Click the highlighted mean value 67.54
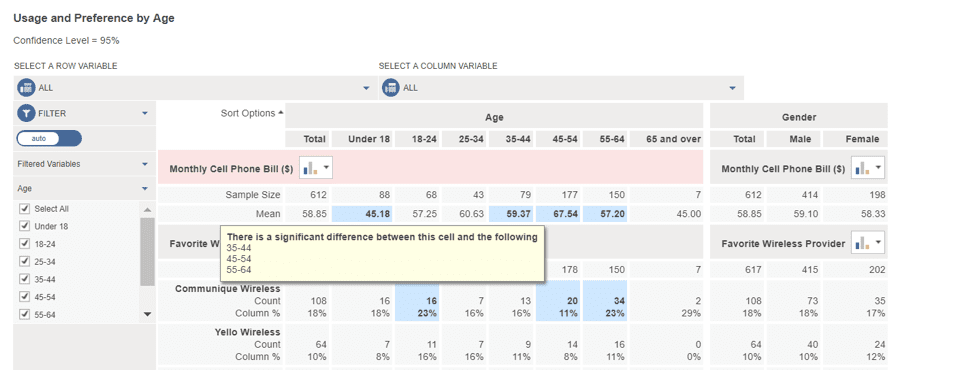This screenshot has height=370, width=974. (565, 214)
